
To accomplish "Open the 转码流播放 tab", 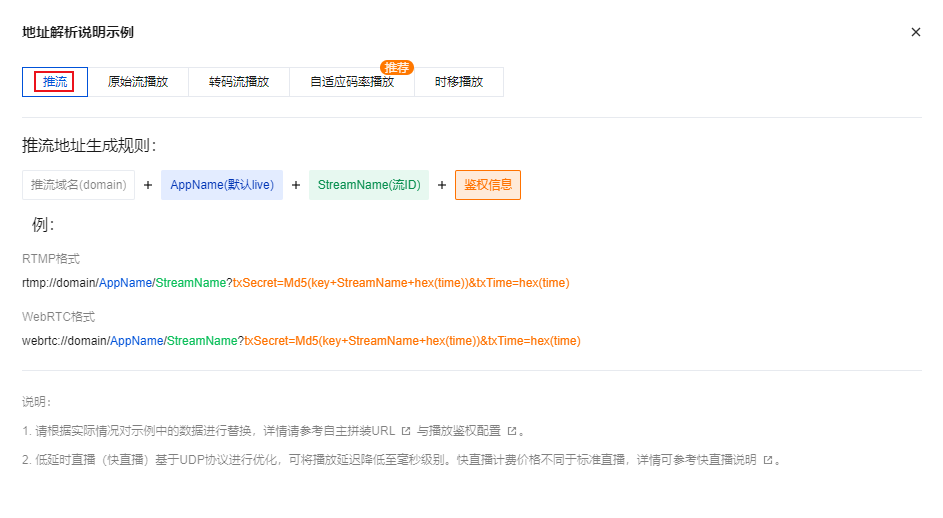I will tap(239, 82).
